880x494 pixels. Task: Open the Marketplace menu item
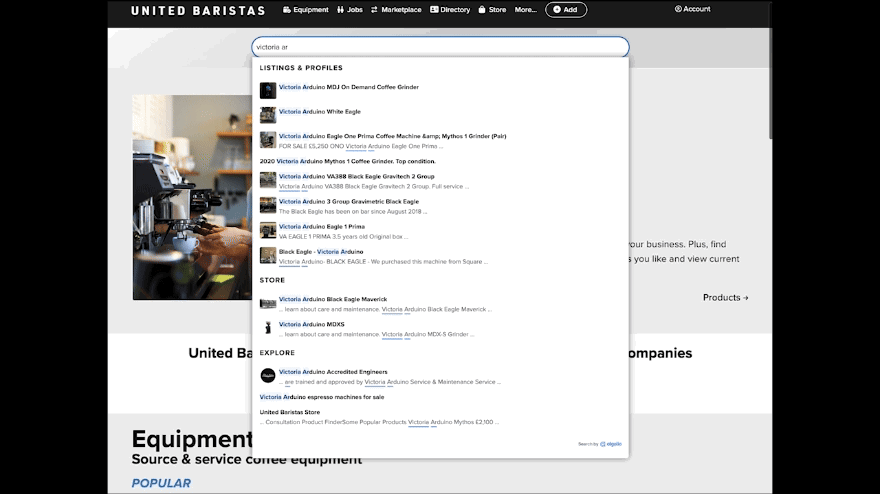pyautogui.click(x=396, y=10)
